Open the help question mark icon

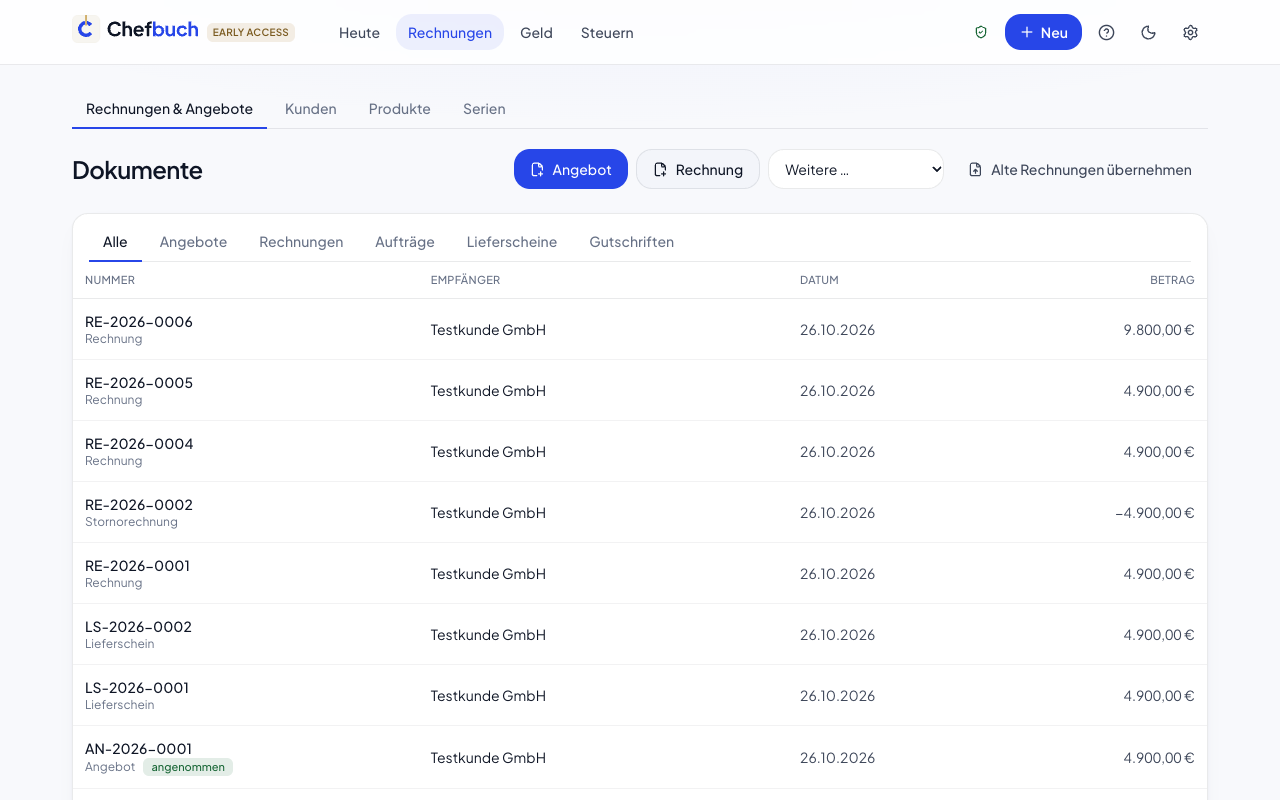click(x=1106, y=32)
